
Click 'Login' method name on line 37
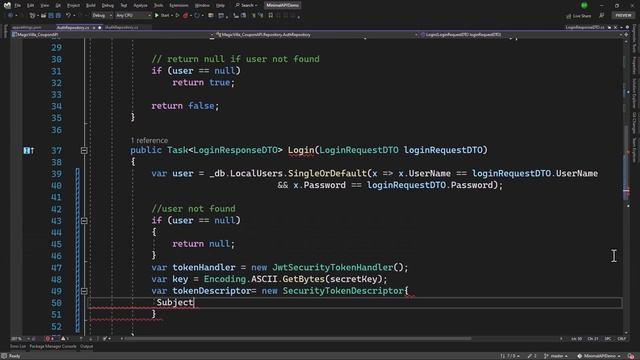click(x=301, y=150)
